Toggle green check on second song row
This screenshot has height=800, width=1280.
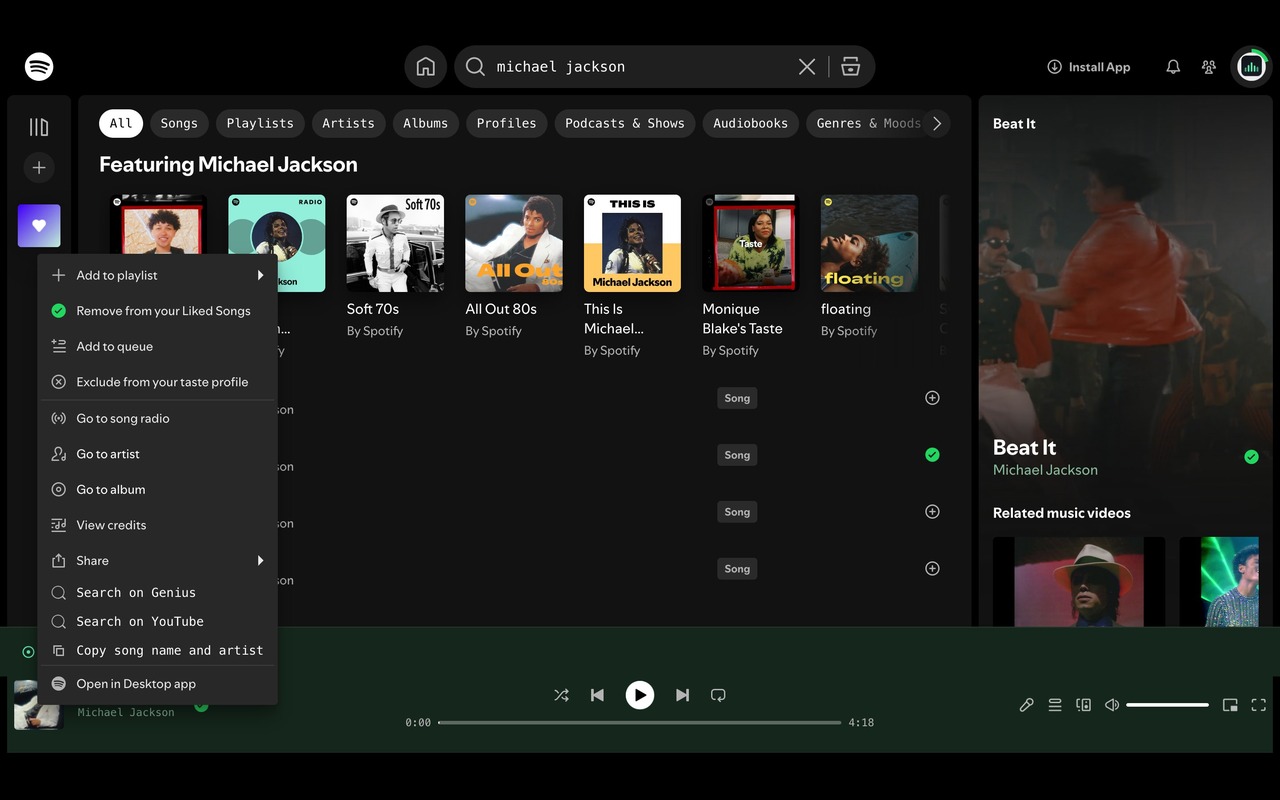tap(932, 455)
